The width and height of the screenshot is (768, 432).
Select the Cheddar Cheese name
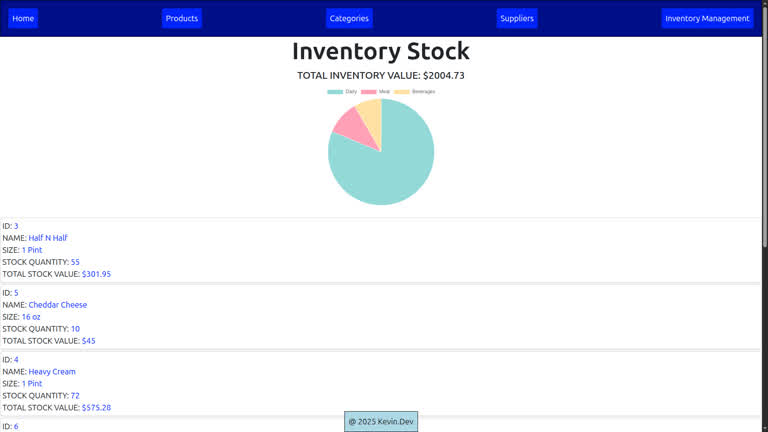click(58, 305)
